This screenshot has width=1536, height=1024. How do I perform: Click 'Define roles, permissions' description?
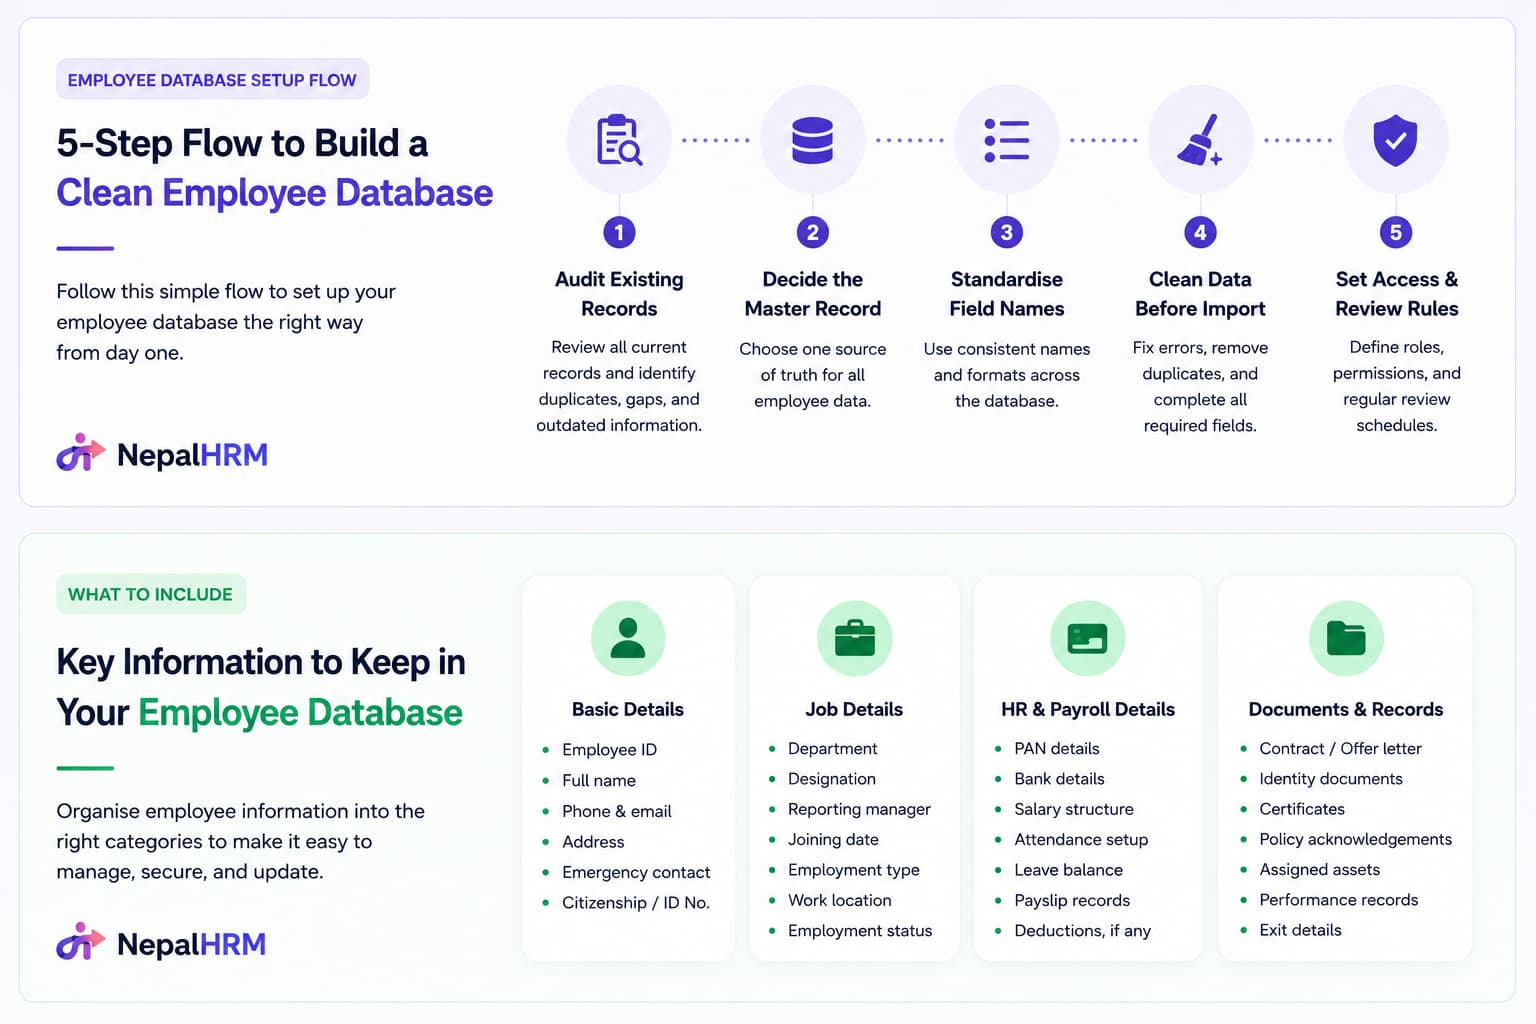pos(1396,386)
